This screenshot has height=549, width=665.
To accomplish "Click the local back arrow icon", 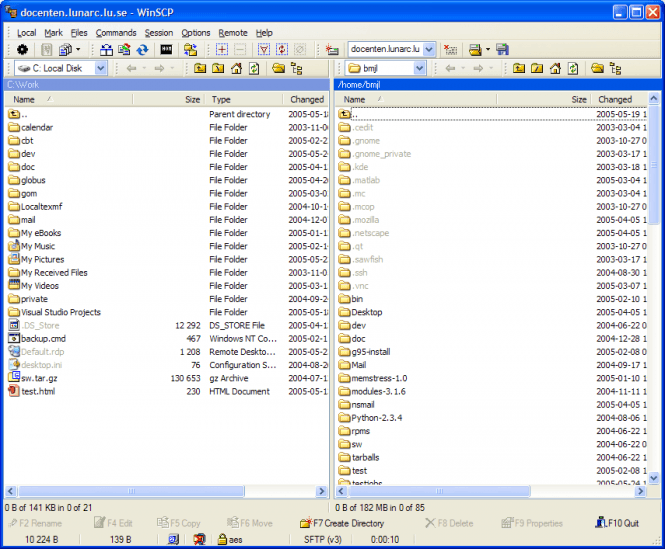I will 131,68.
